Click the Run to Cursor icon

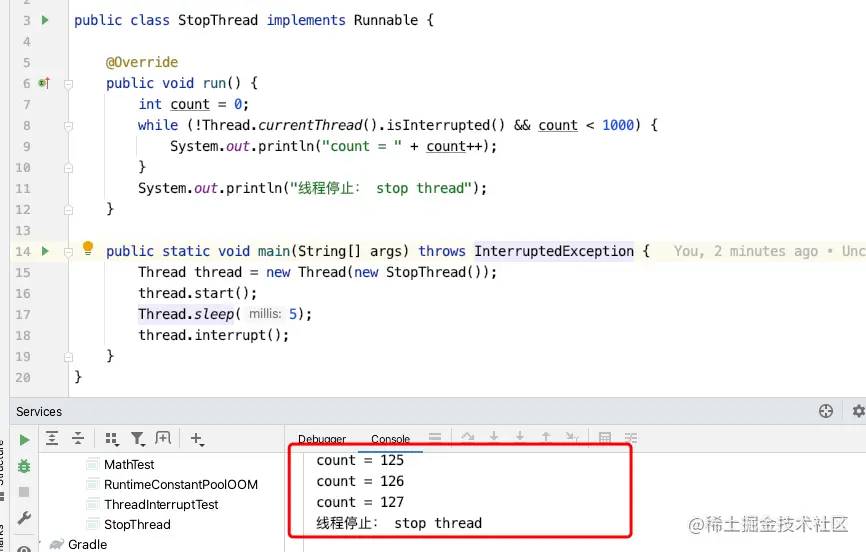point(572,438)
